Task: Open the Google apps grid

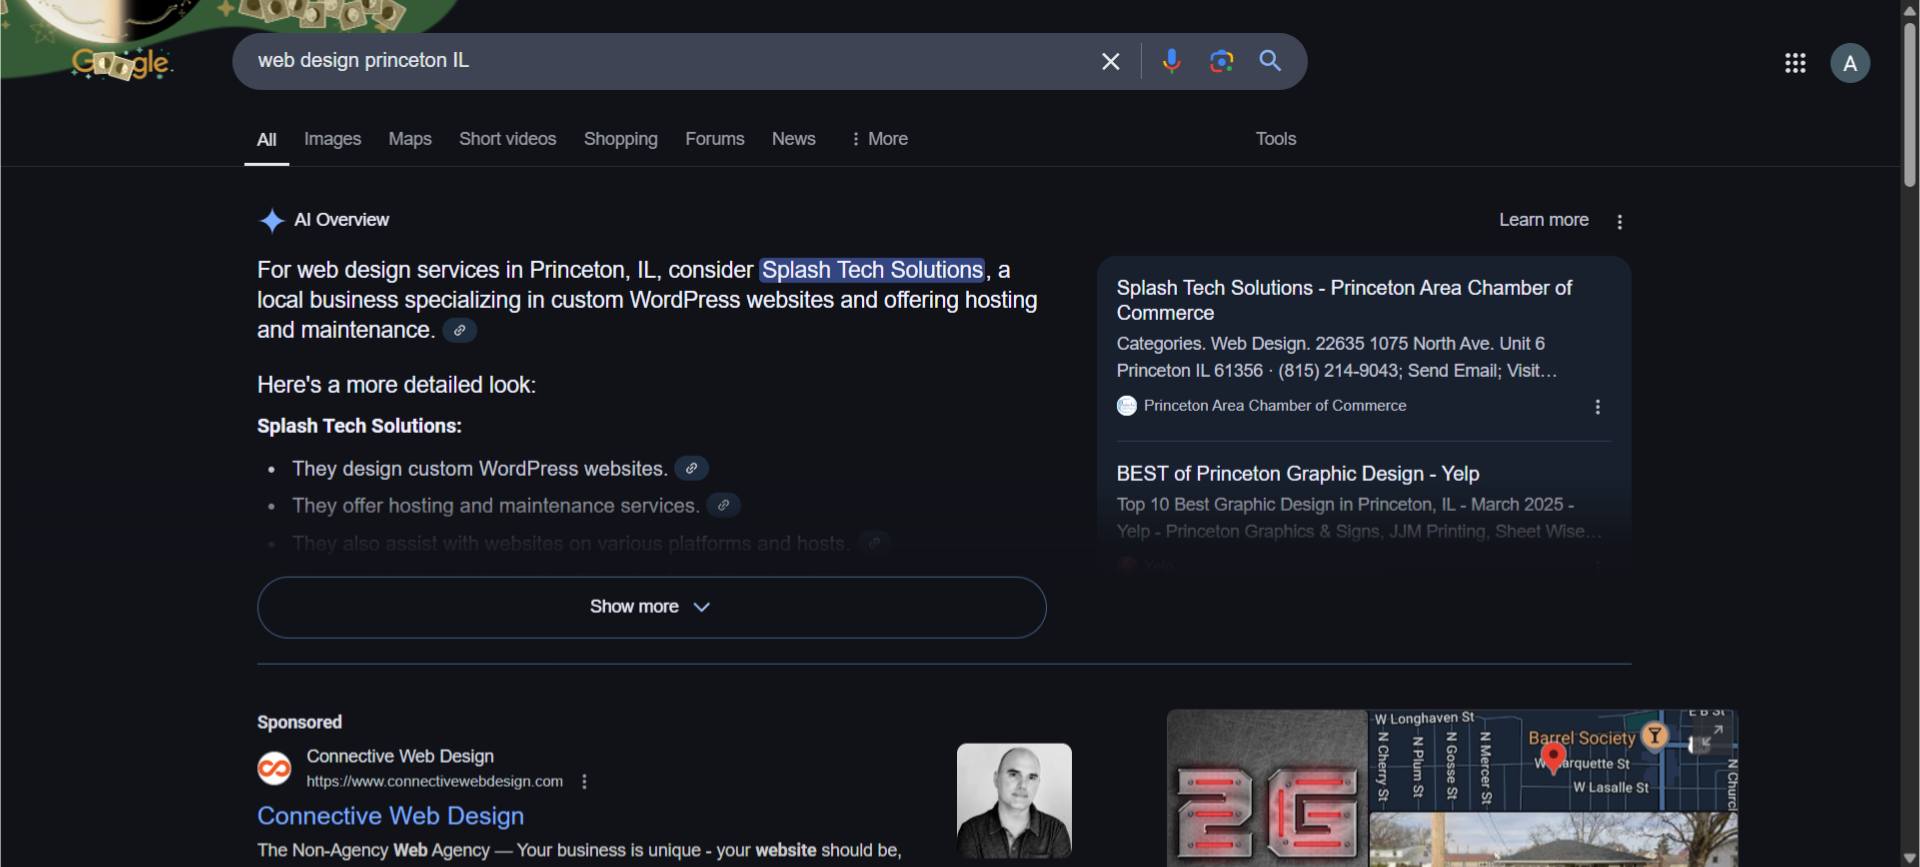Action: point(1795,63)
